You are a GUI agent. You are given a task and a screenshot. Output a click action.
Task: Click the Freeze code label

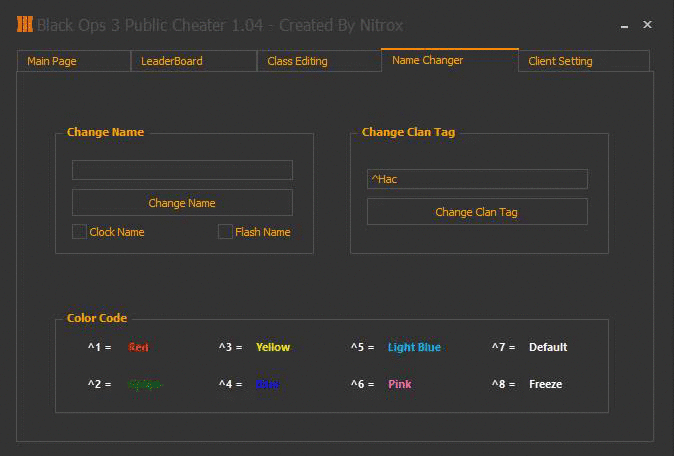pos(545,384)
